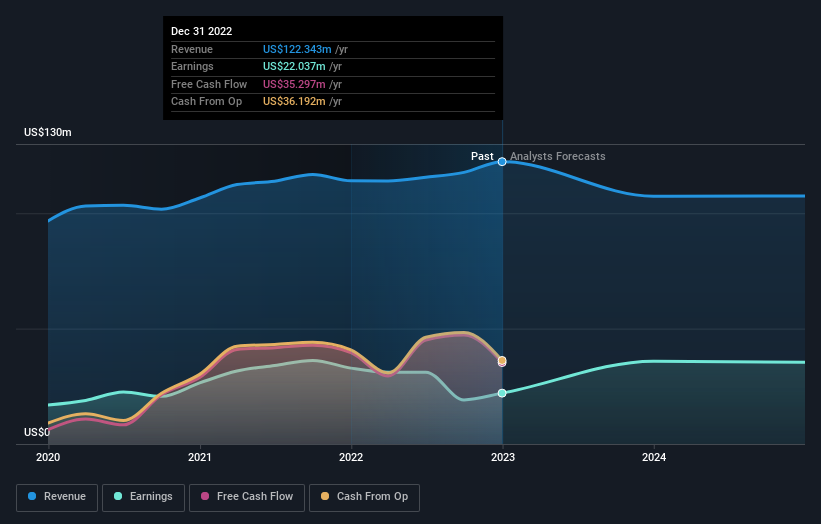Click the Free Cash Flow label in tooltip
This screenshot has height=524, width=821.
tap(209, 84)
